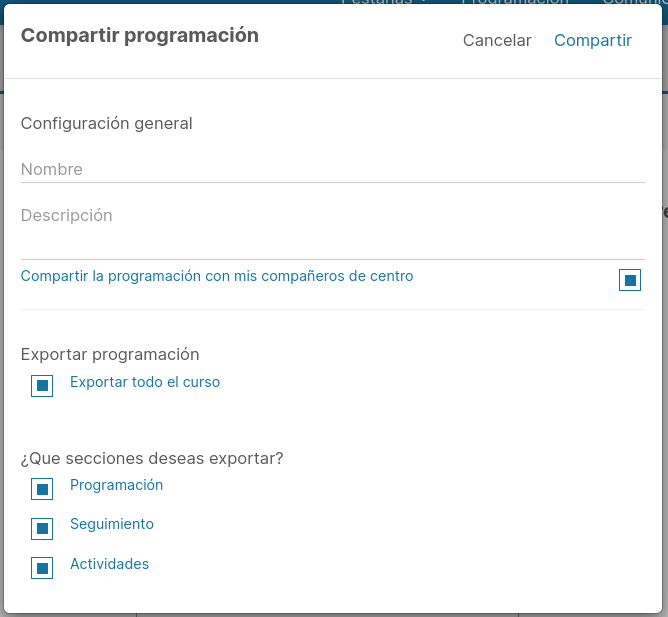Click the Seguimiento label text
668x617 pixels.
point(112,524)
